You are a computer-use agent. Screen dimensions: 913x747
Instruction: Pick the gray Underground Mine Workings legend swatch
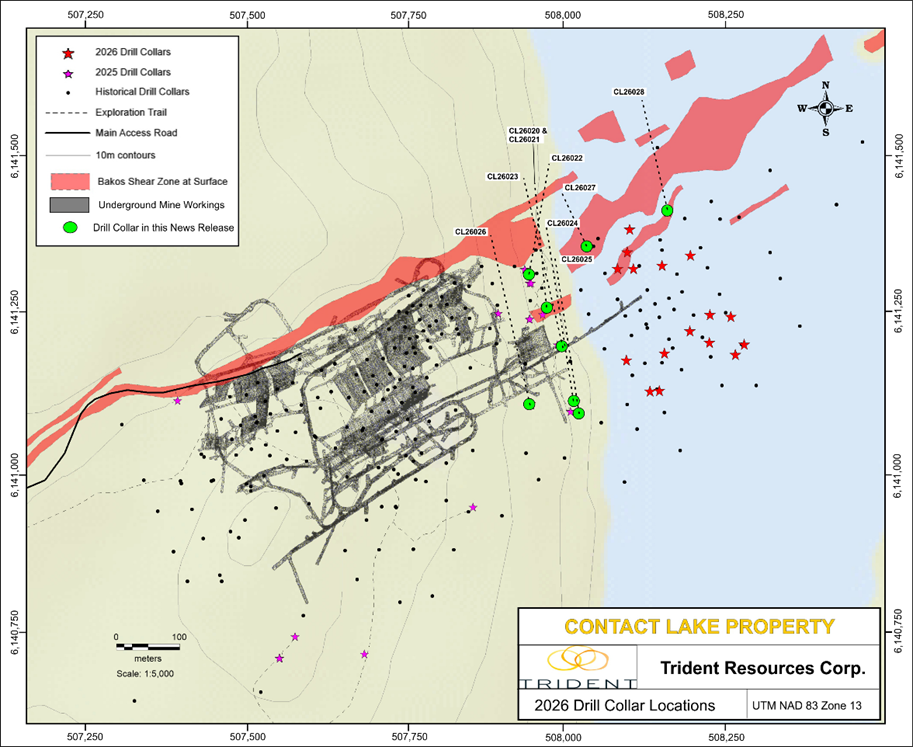tap(68, 205)
